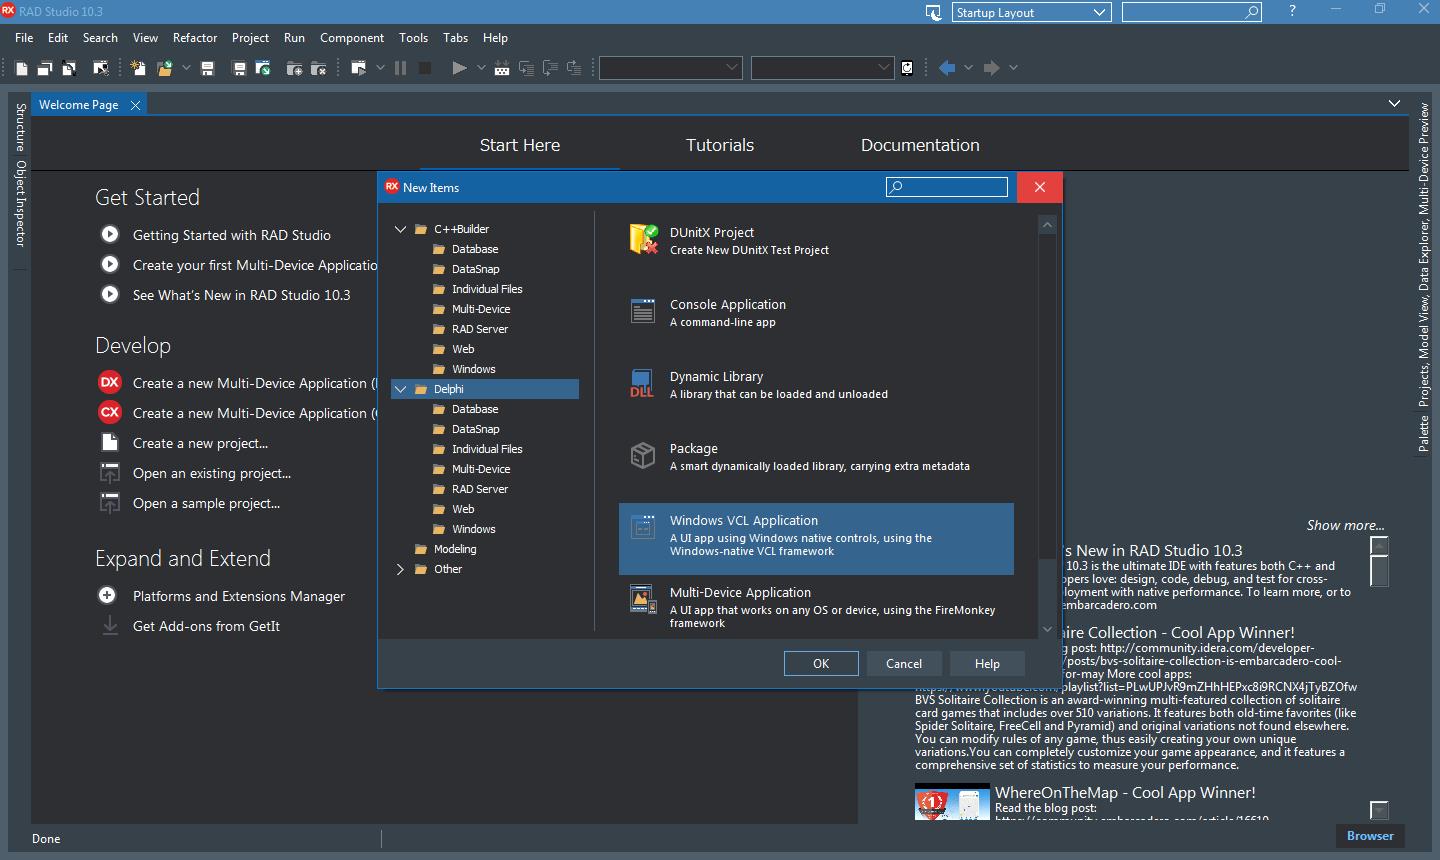The image size is (1440, 860).
Task: Click the Open an existing project... link
Action: click(212, 473)
